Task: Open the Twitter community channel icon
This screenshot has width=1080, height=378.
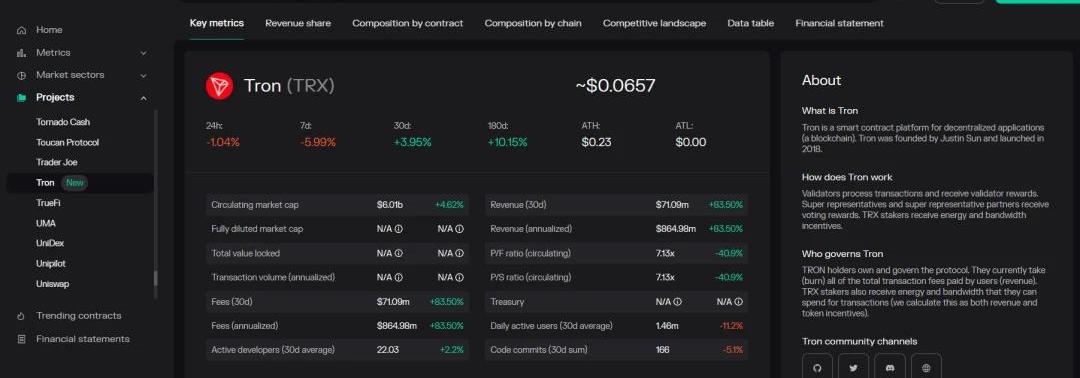Action: (x=853, y=368)
